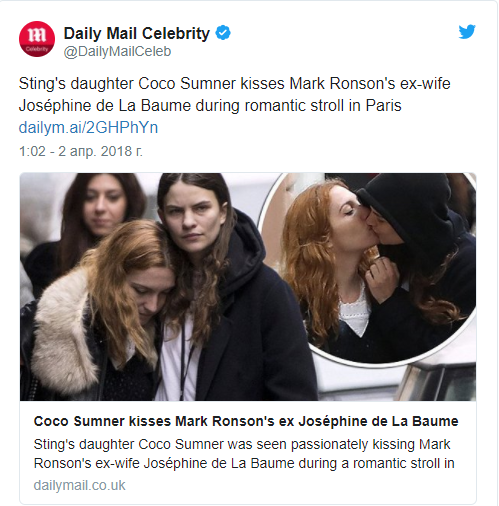Open the Daily Mail Celebrity avatar

click(37, 39)
